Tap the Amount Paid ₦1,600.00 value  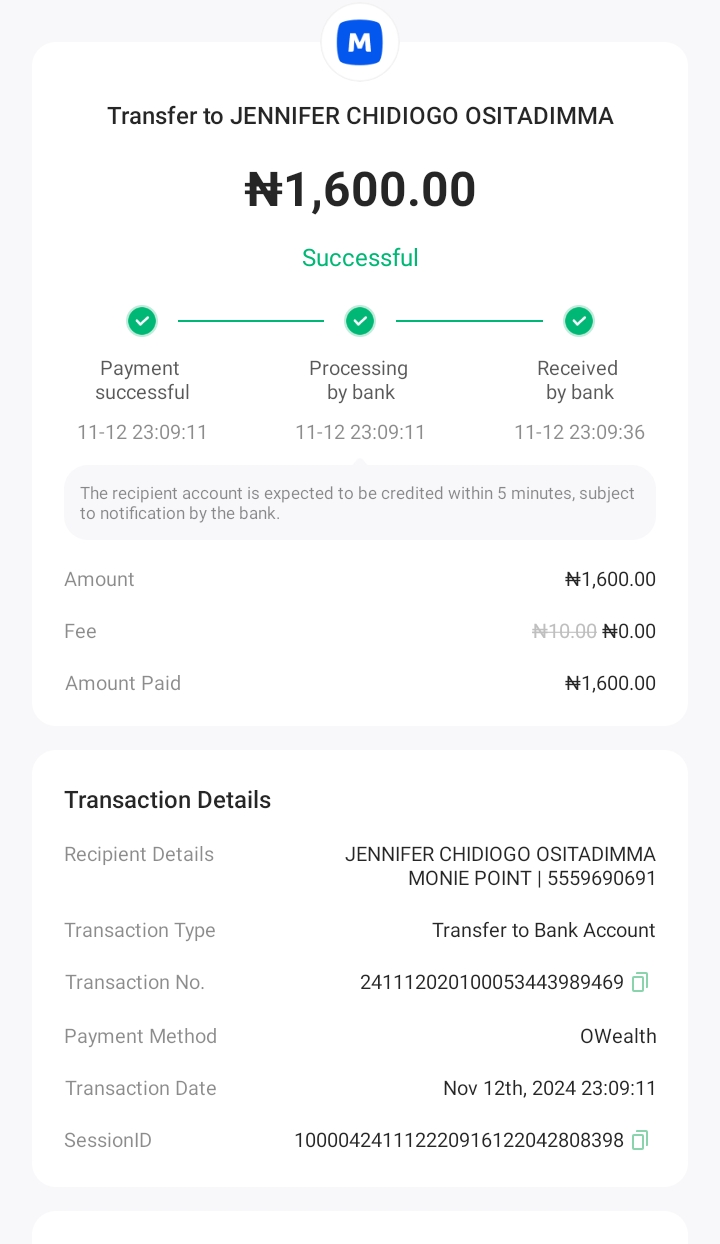(x=610, y=683)
